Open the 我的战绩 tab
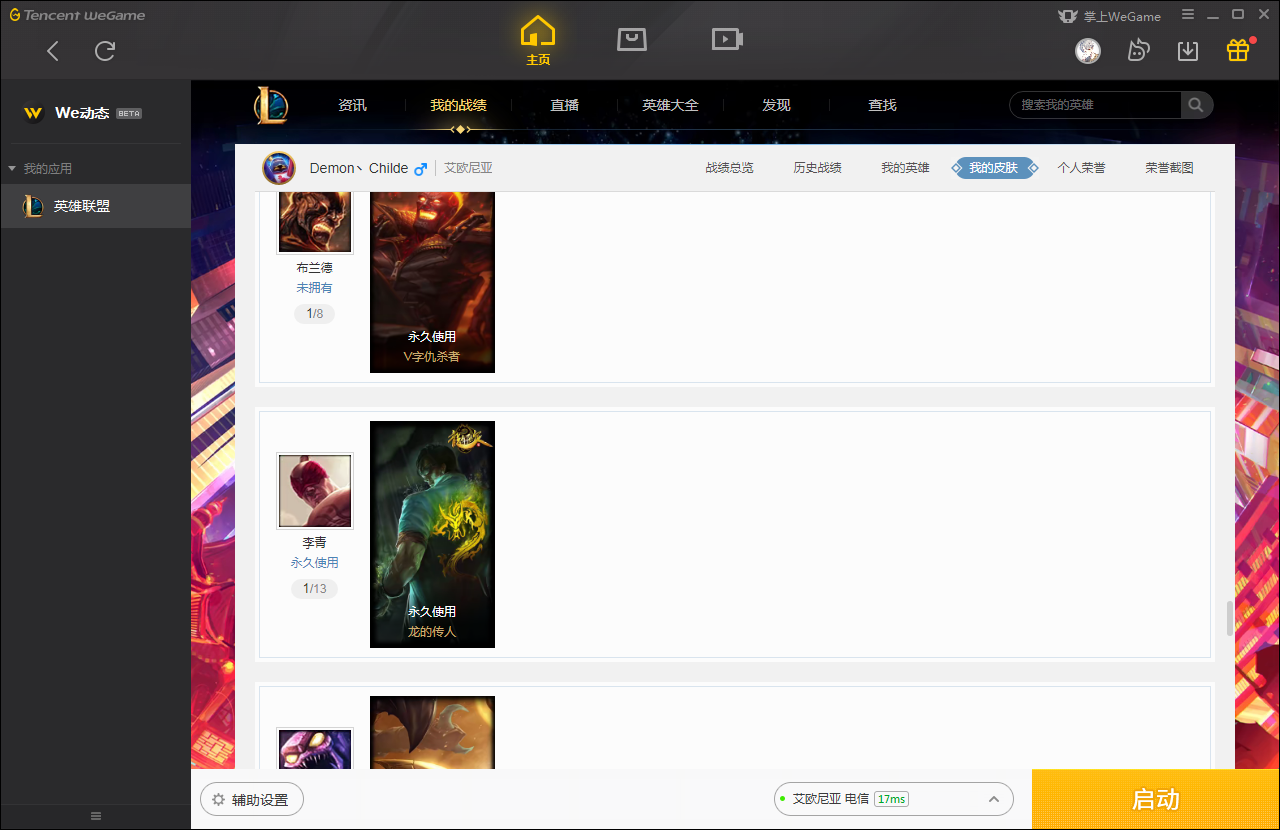This screenshot has height=830, width=1280. tap(458, 105)
